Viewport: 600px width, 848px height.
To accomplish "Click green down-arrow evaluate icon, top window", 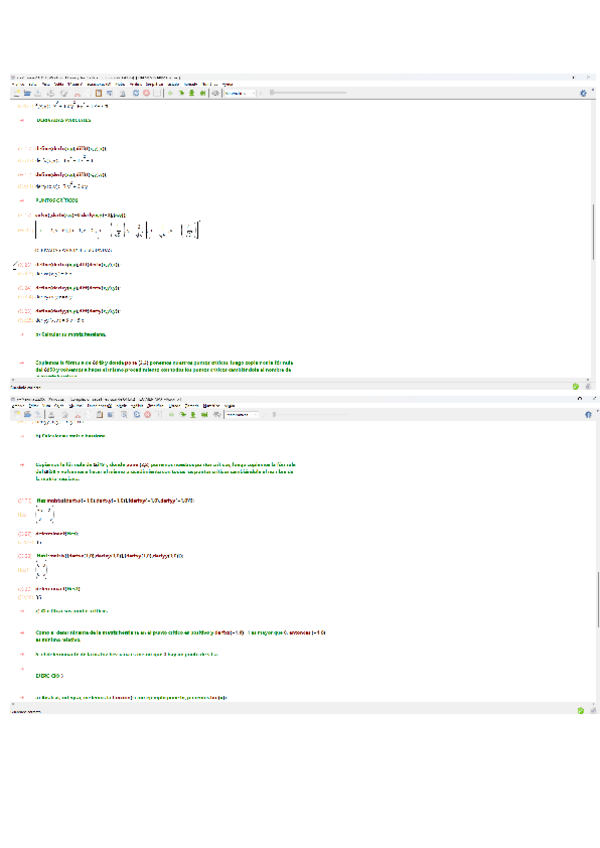I will [192, 93].
